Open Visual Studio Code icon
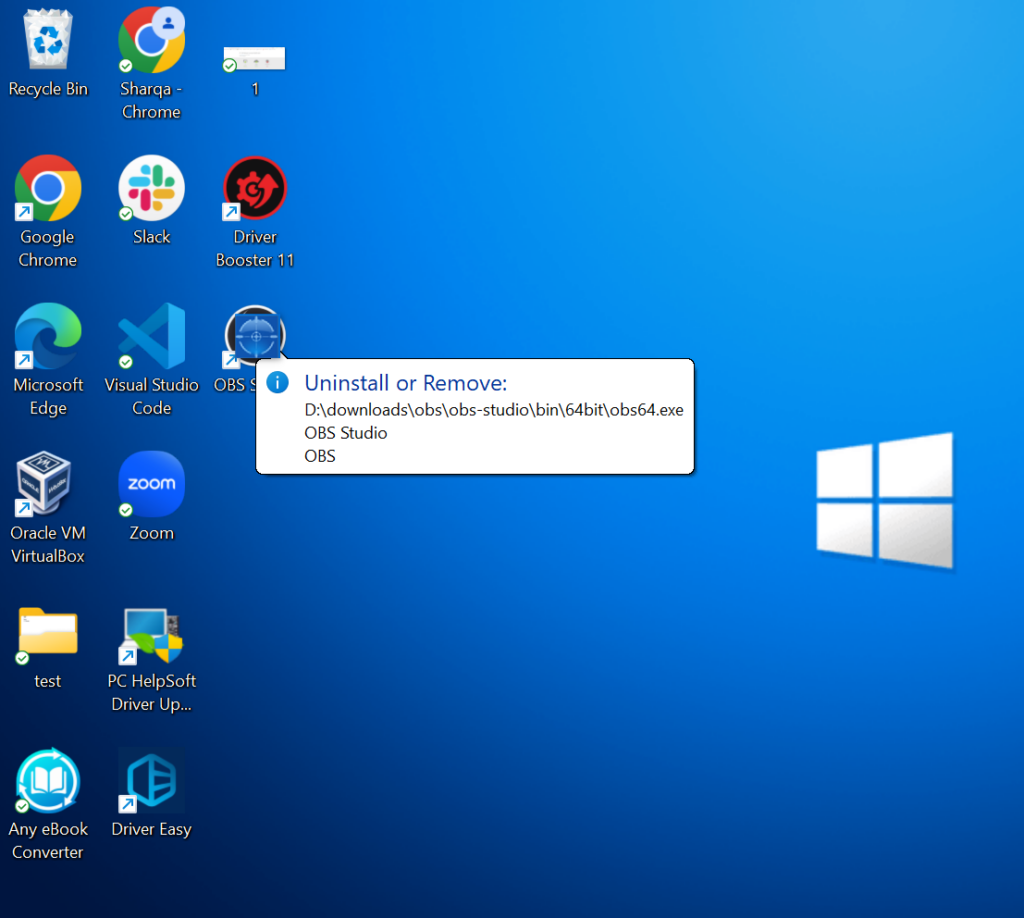Screen dimensions: 1024x918 point(152,336)
